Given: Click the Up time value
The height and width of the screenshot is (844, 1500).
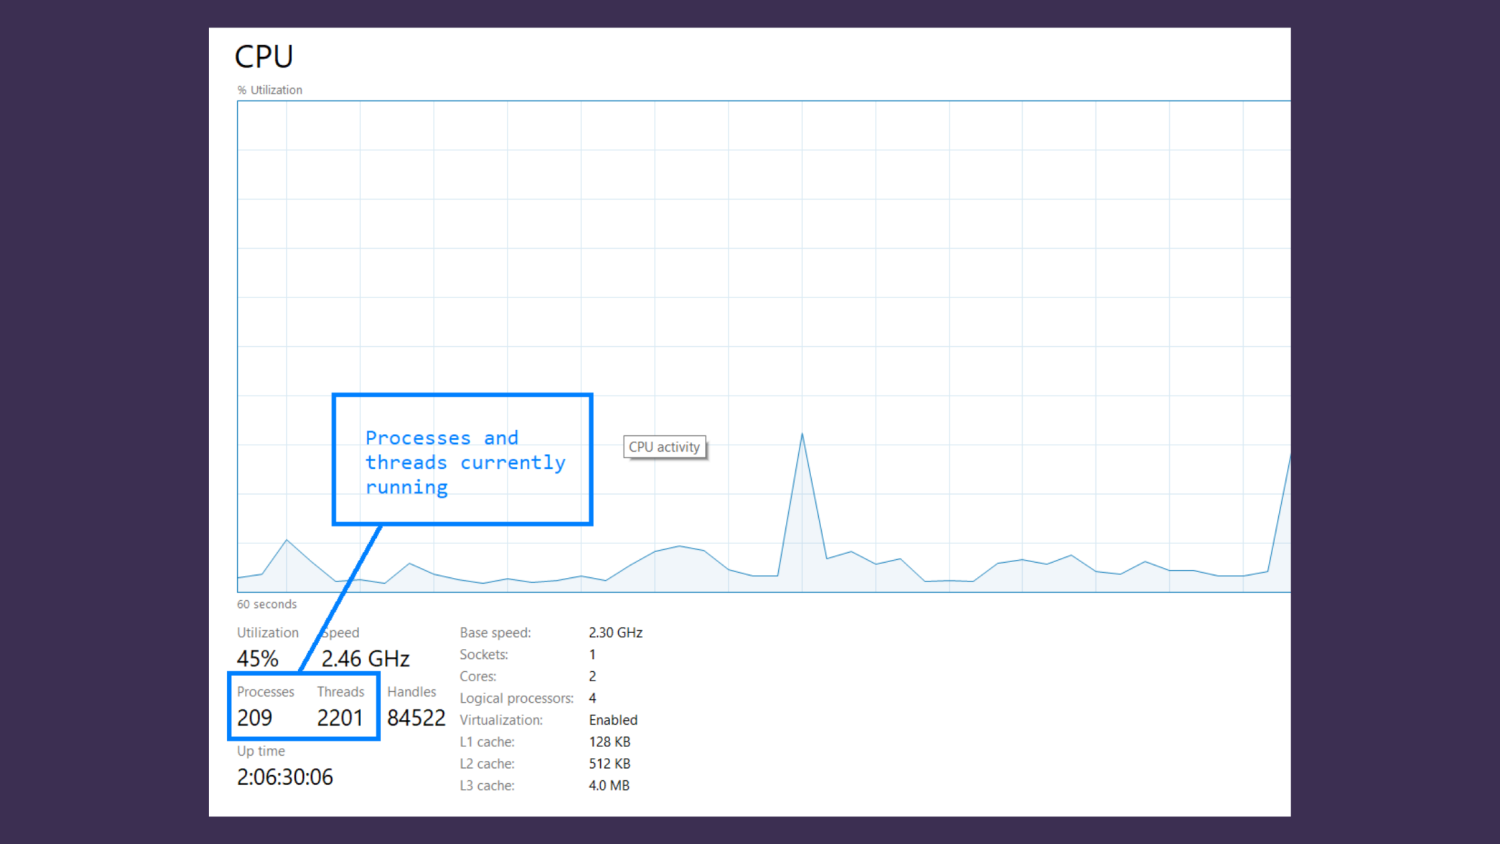Looking at the screenshot, I should (x=285, y=776).
